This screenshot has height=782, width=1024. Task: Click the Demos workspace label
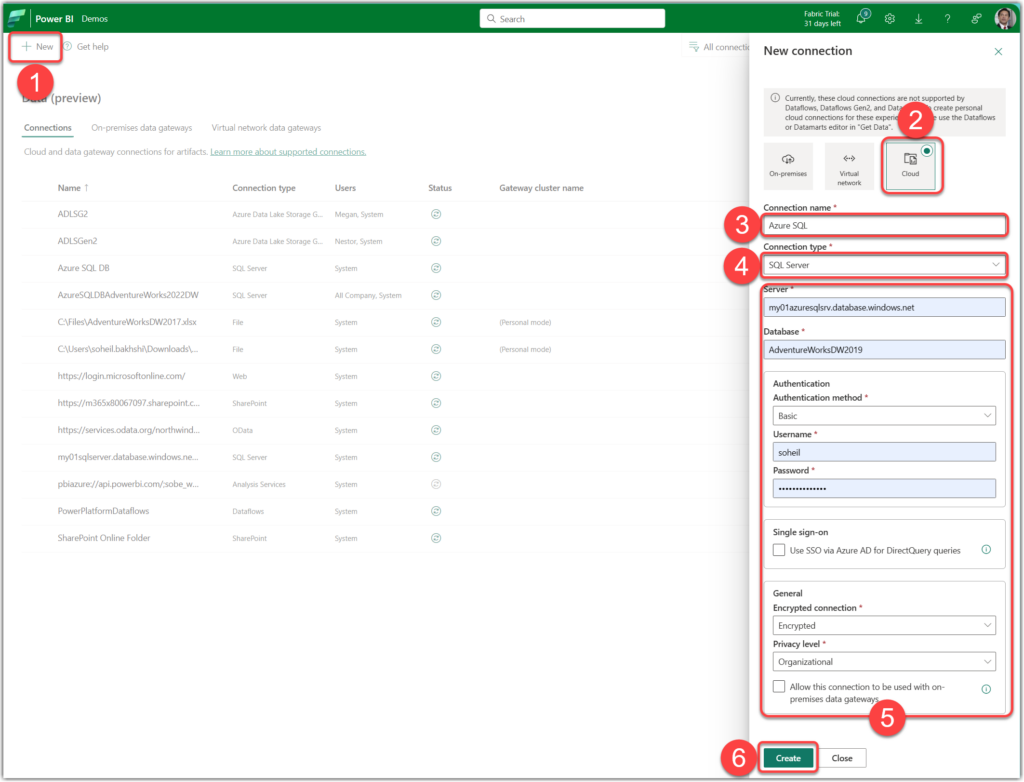click(x=95, y=19)
